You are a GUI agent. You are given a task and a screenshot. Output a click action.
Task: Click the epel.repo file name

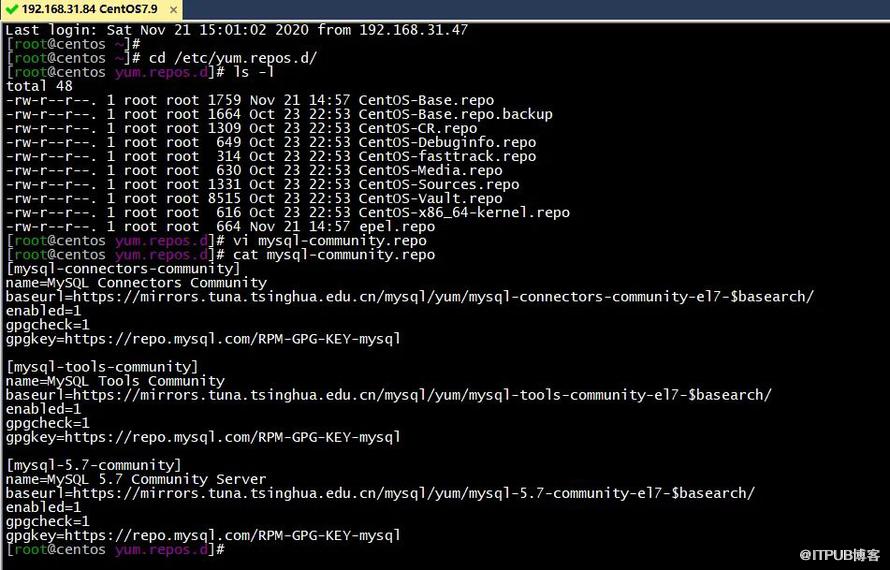pos(397,227)
